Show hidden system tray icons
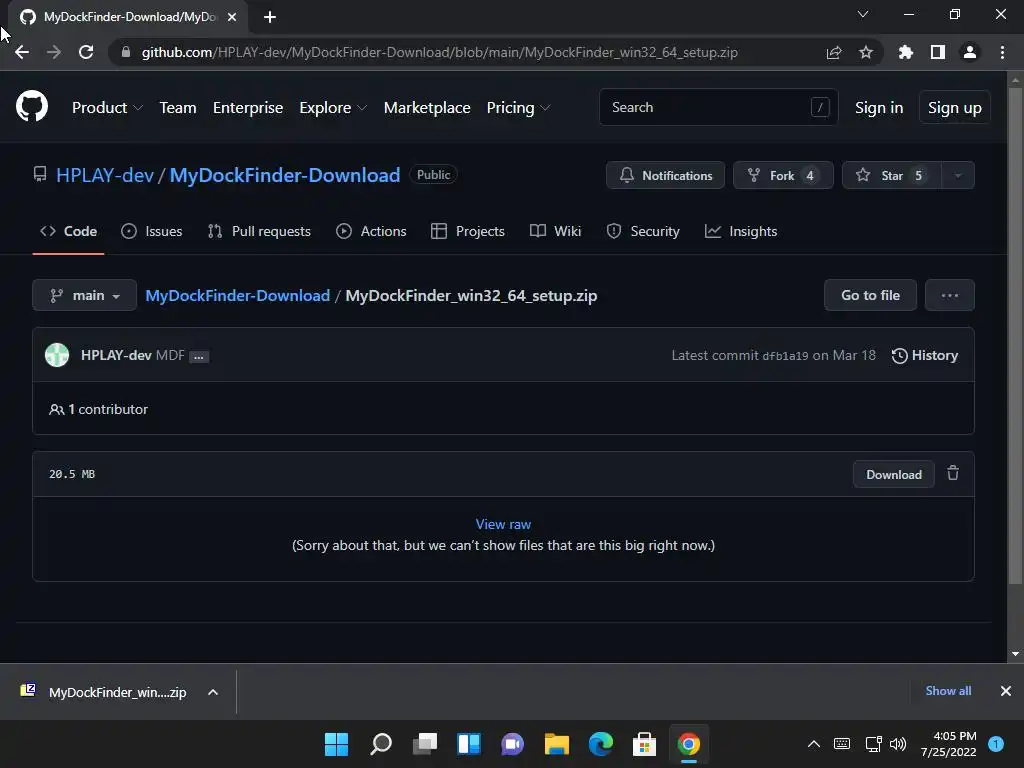 tap(814, 744)
